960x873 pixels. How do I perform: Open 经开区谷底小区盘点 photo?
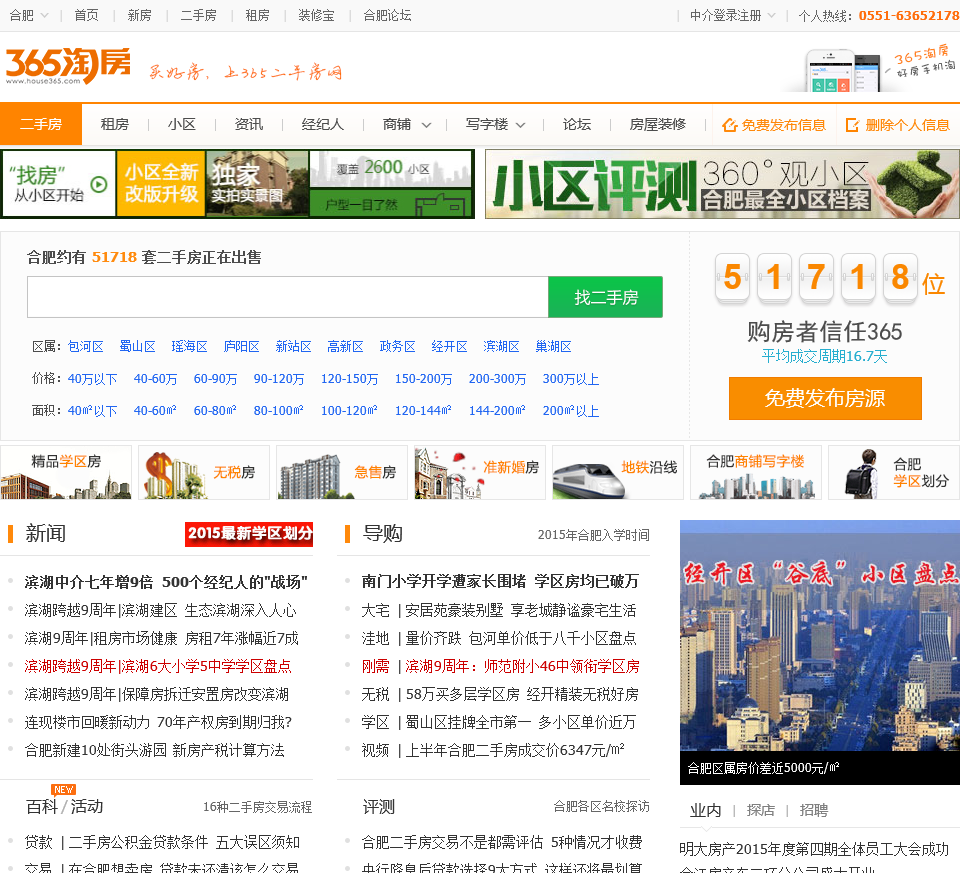[819, 652]
